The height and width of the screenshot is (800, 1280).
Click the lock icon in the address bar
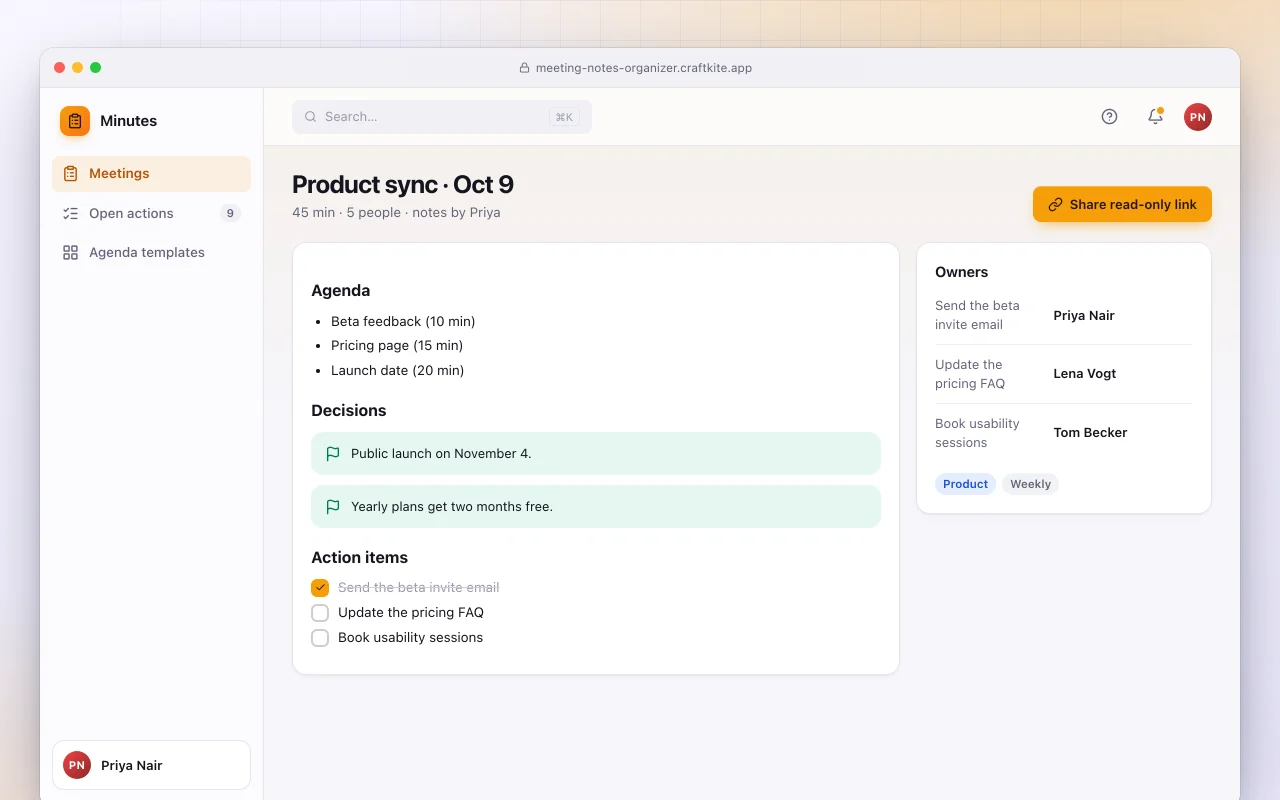pyautogui.click(x=524, y=68)
